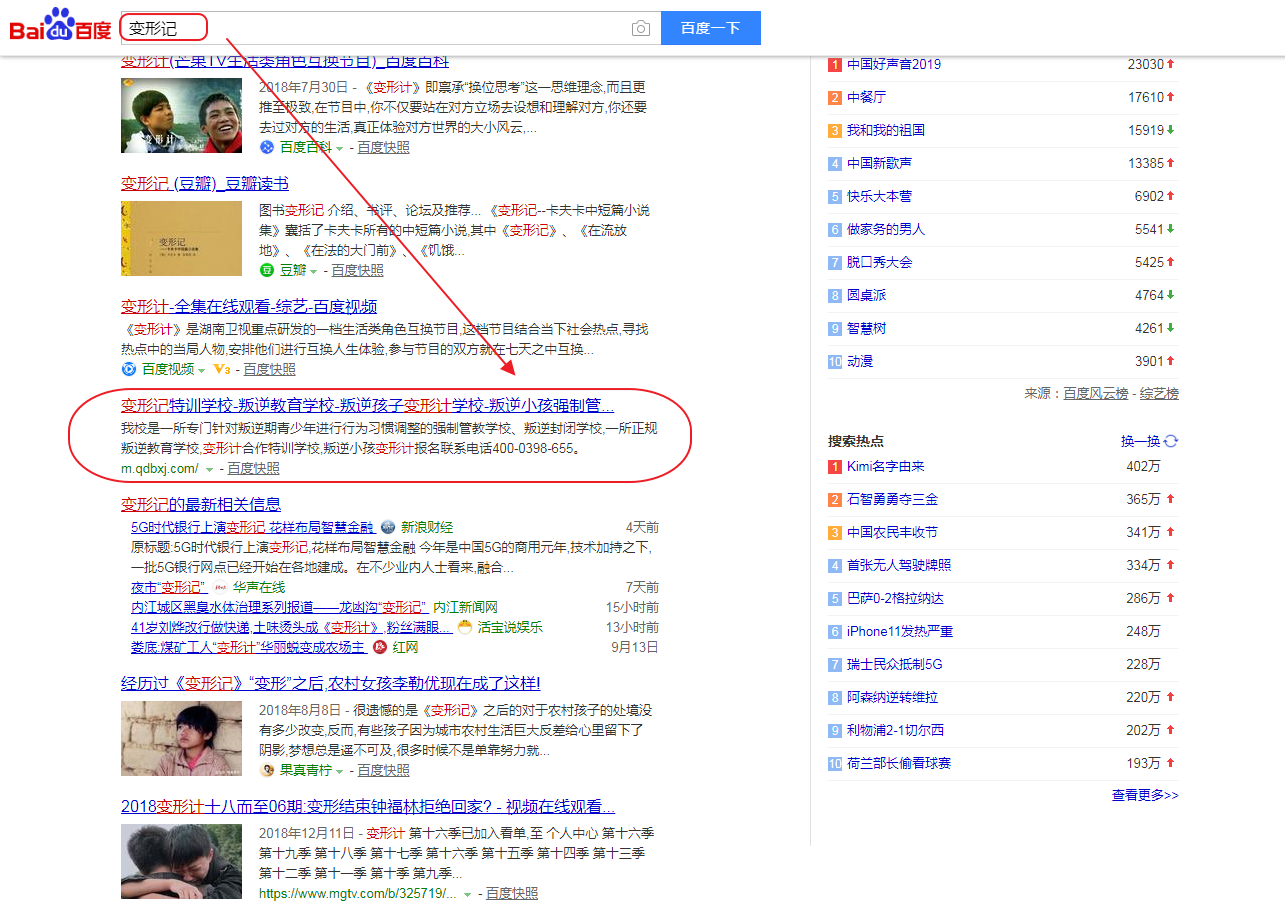This screenshot has height=911, width=1285.
Task: Click the 百度视频 source icon
Action: (129, 369)
